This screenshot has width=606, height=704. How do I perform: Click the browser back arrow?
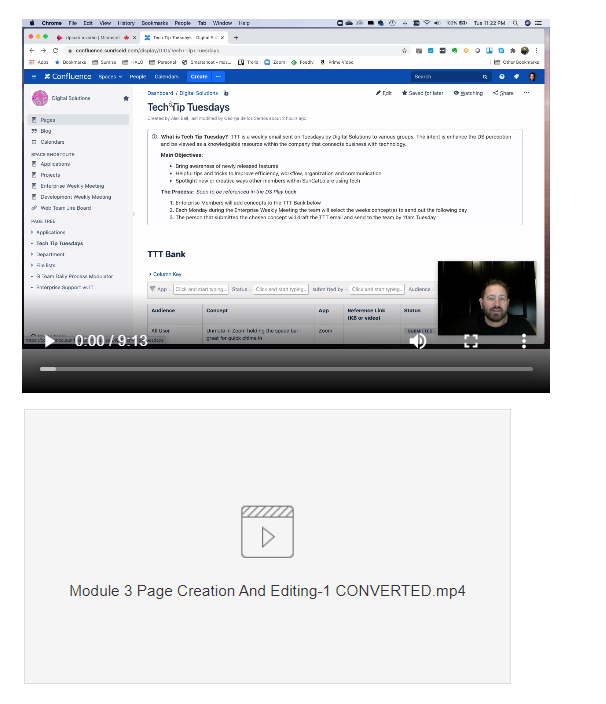click(x=31, y=51)
